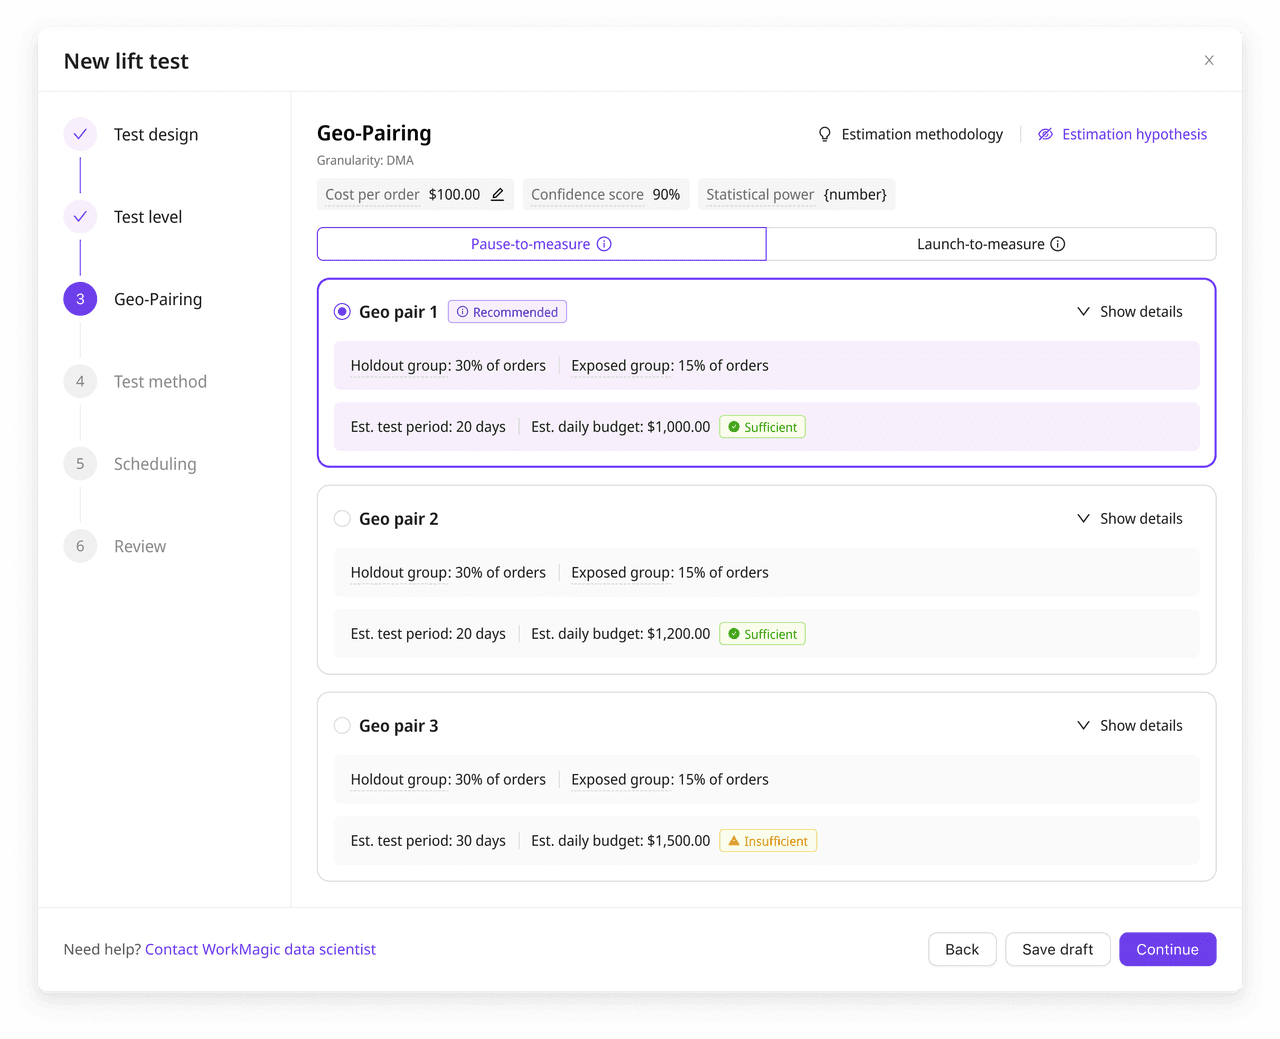The image size is (1280, 1039).
Task: Close the New lift test dialog
Action: 1209,60
